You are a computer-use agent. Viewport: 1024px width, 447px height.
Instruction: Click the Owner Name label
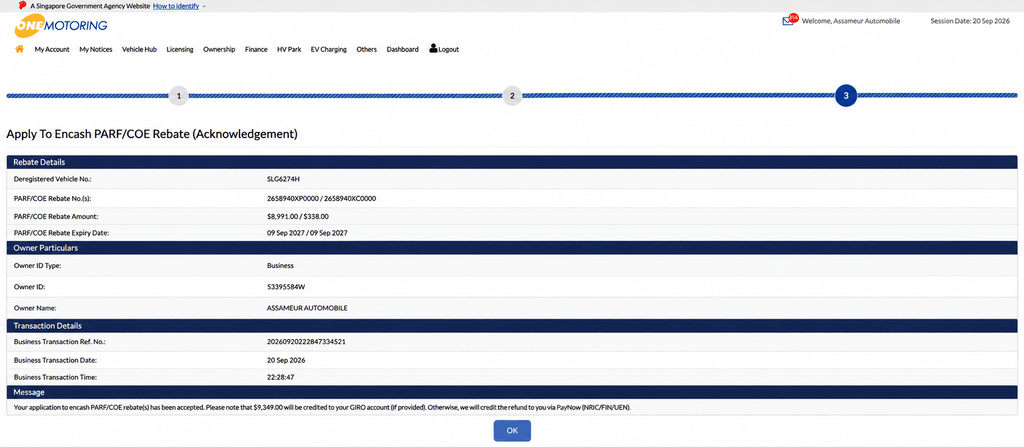(x=33, y=308)
